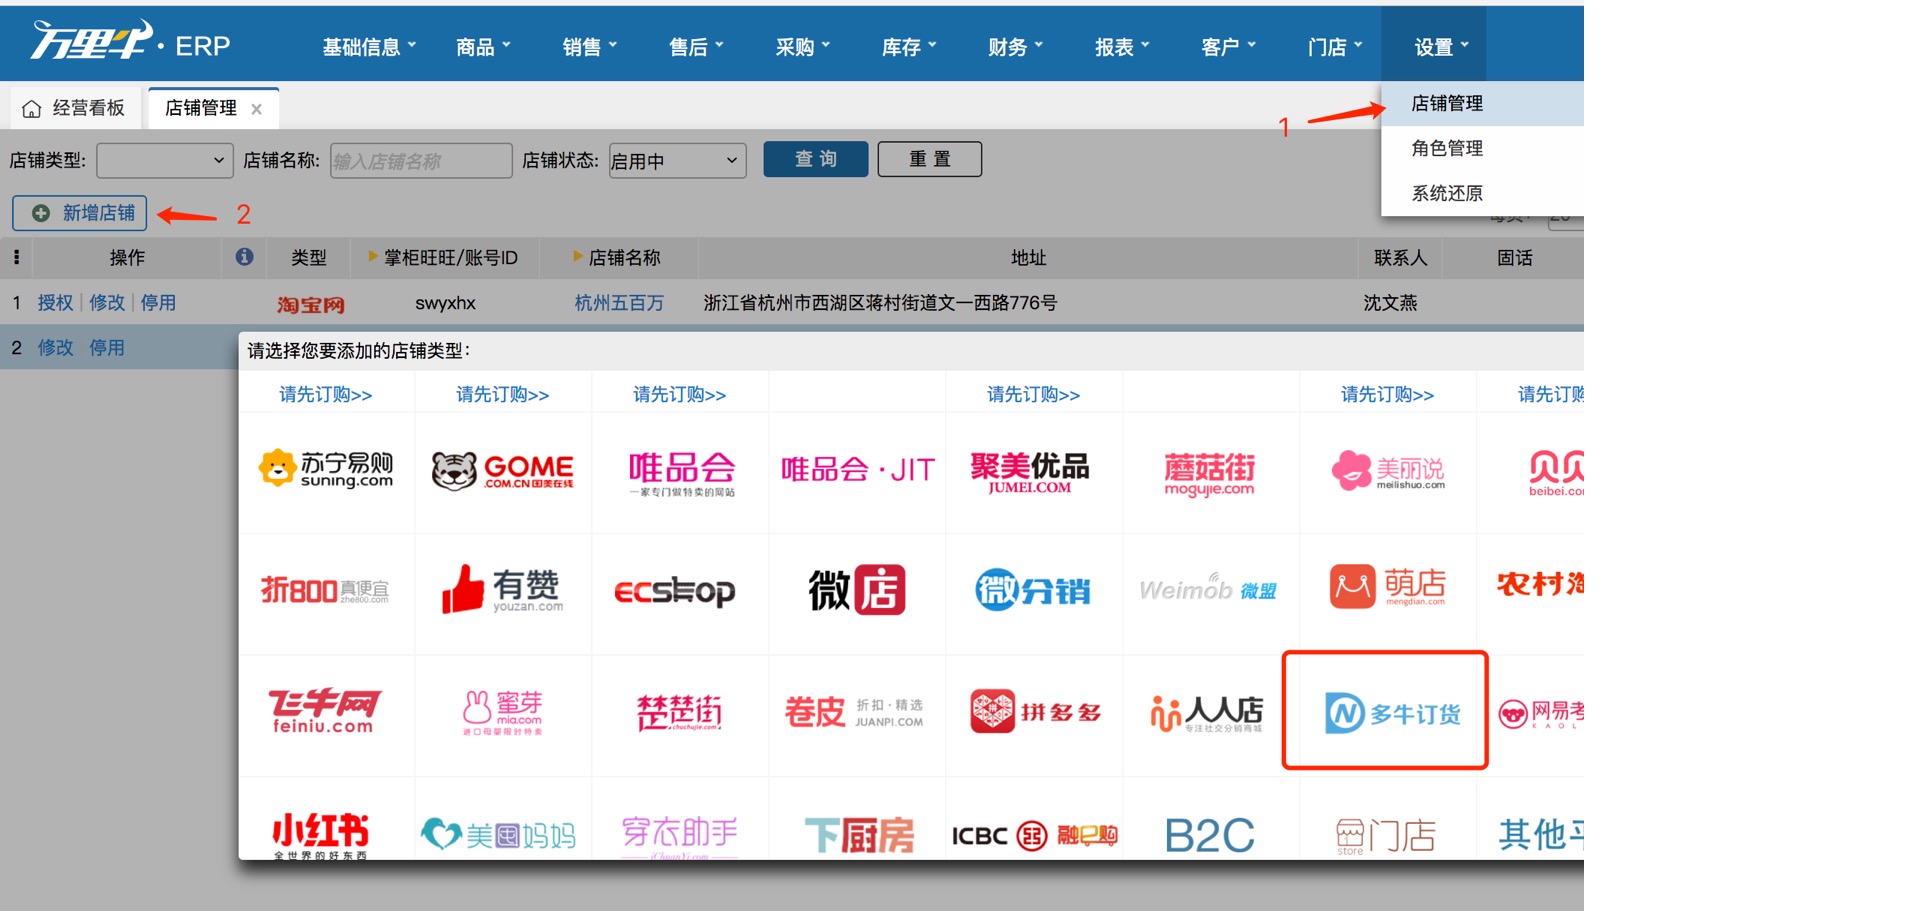Click the 新增店铺 button
The width and height of the screenshot is (1911, 911).
pyautogui.click(x=79, y=212)
